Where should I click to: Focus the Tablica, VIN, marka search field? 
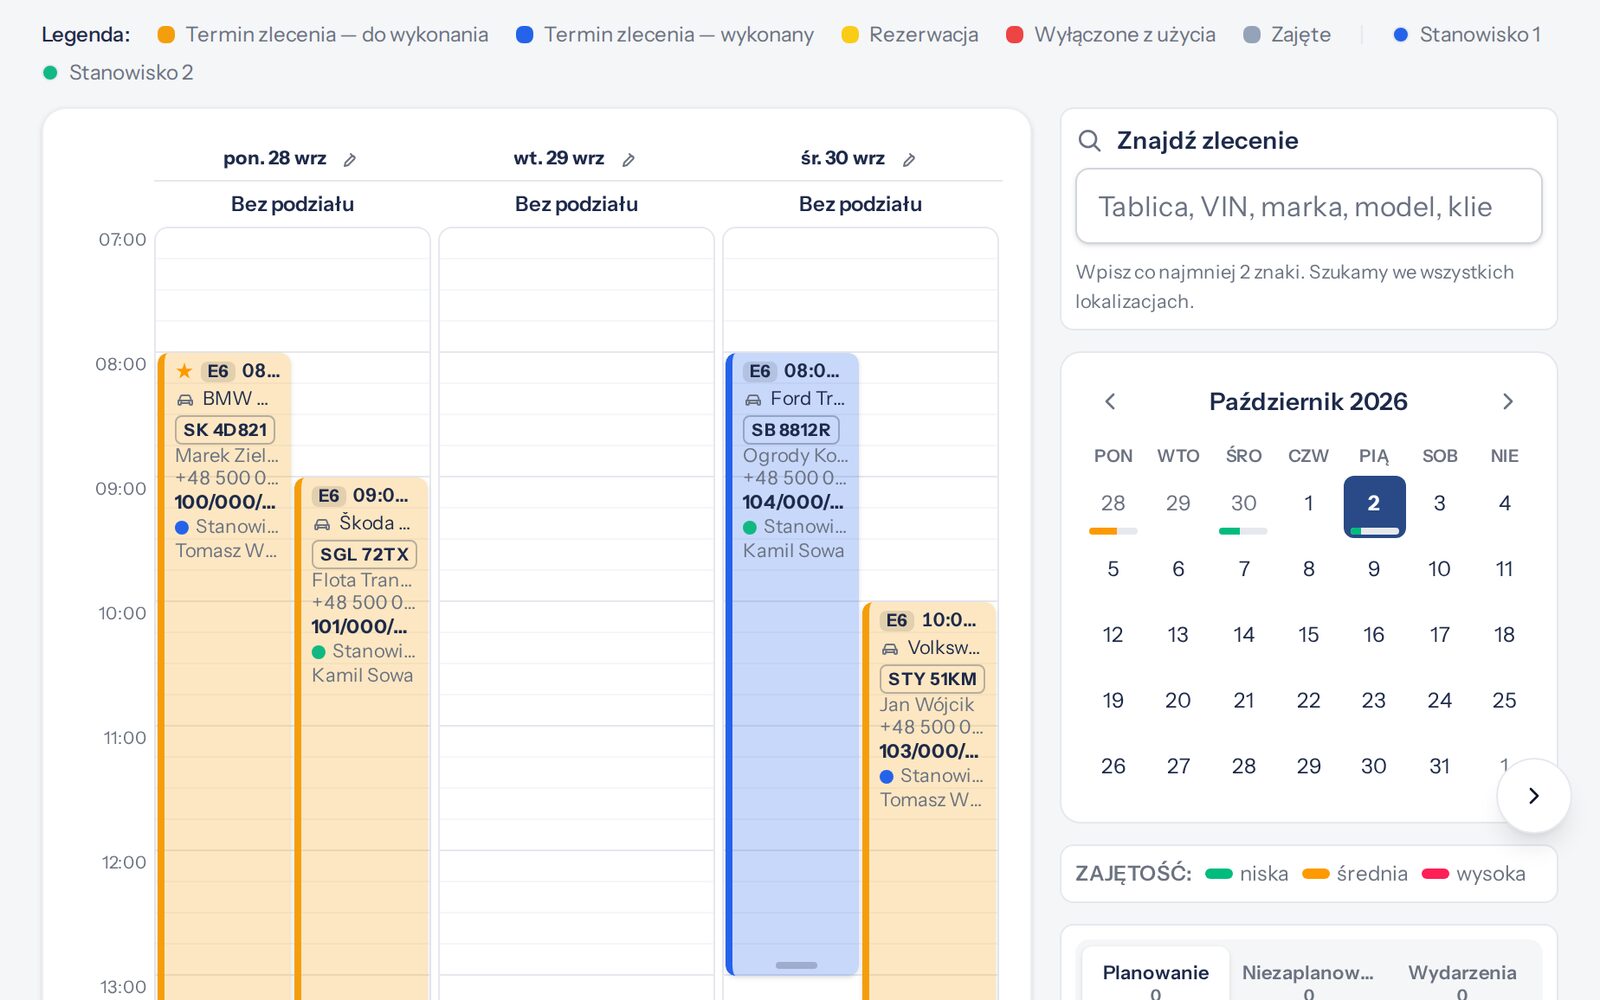pos(1308,206)
